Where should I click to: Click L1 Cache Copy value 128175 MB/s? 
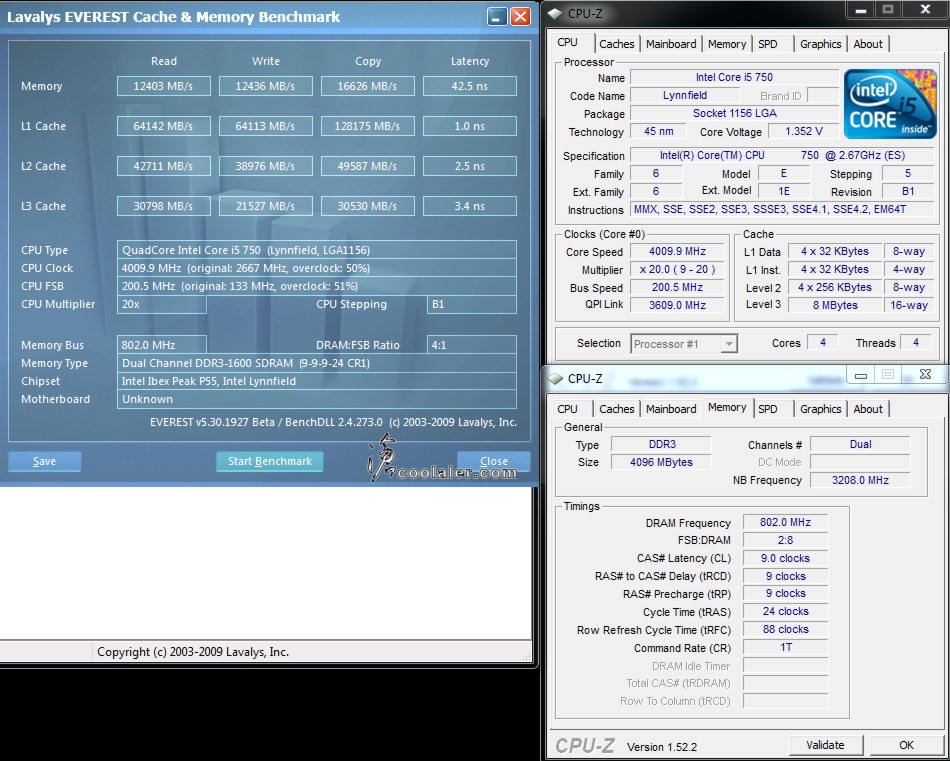point(367,126)
